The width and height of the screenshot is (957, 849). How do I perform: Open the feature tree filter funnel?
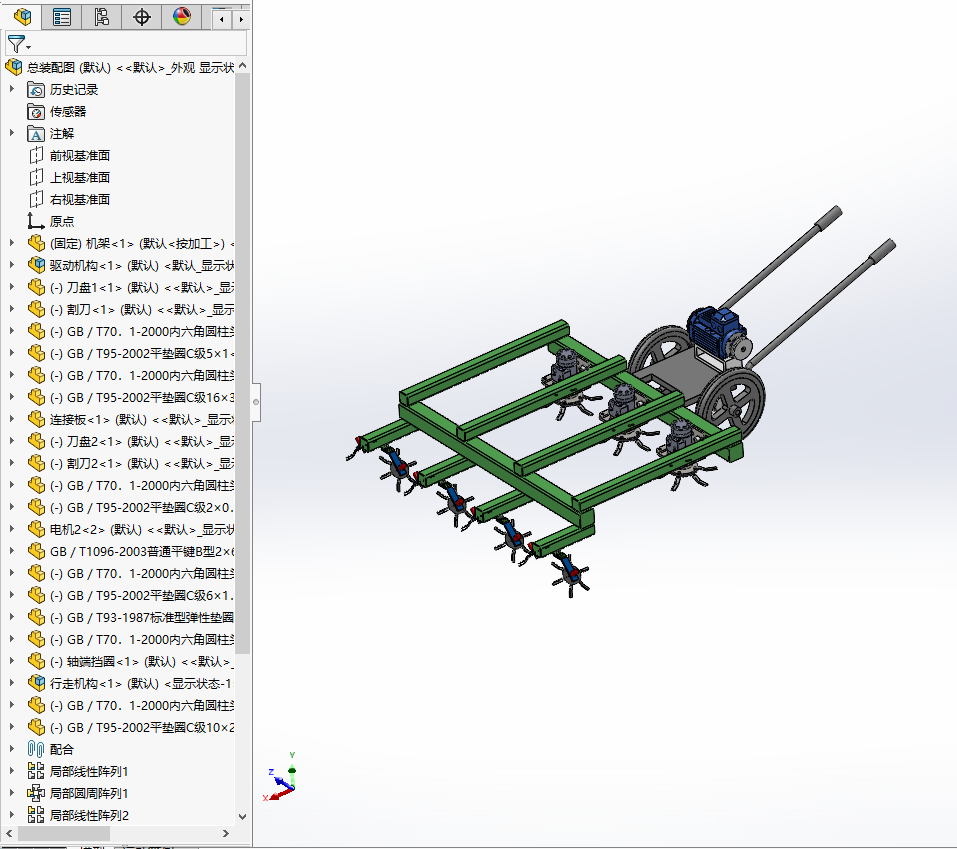click(x=15, y=44)
